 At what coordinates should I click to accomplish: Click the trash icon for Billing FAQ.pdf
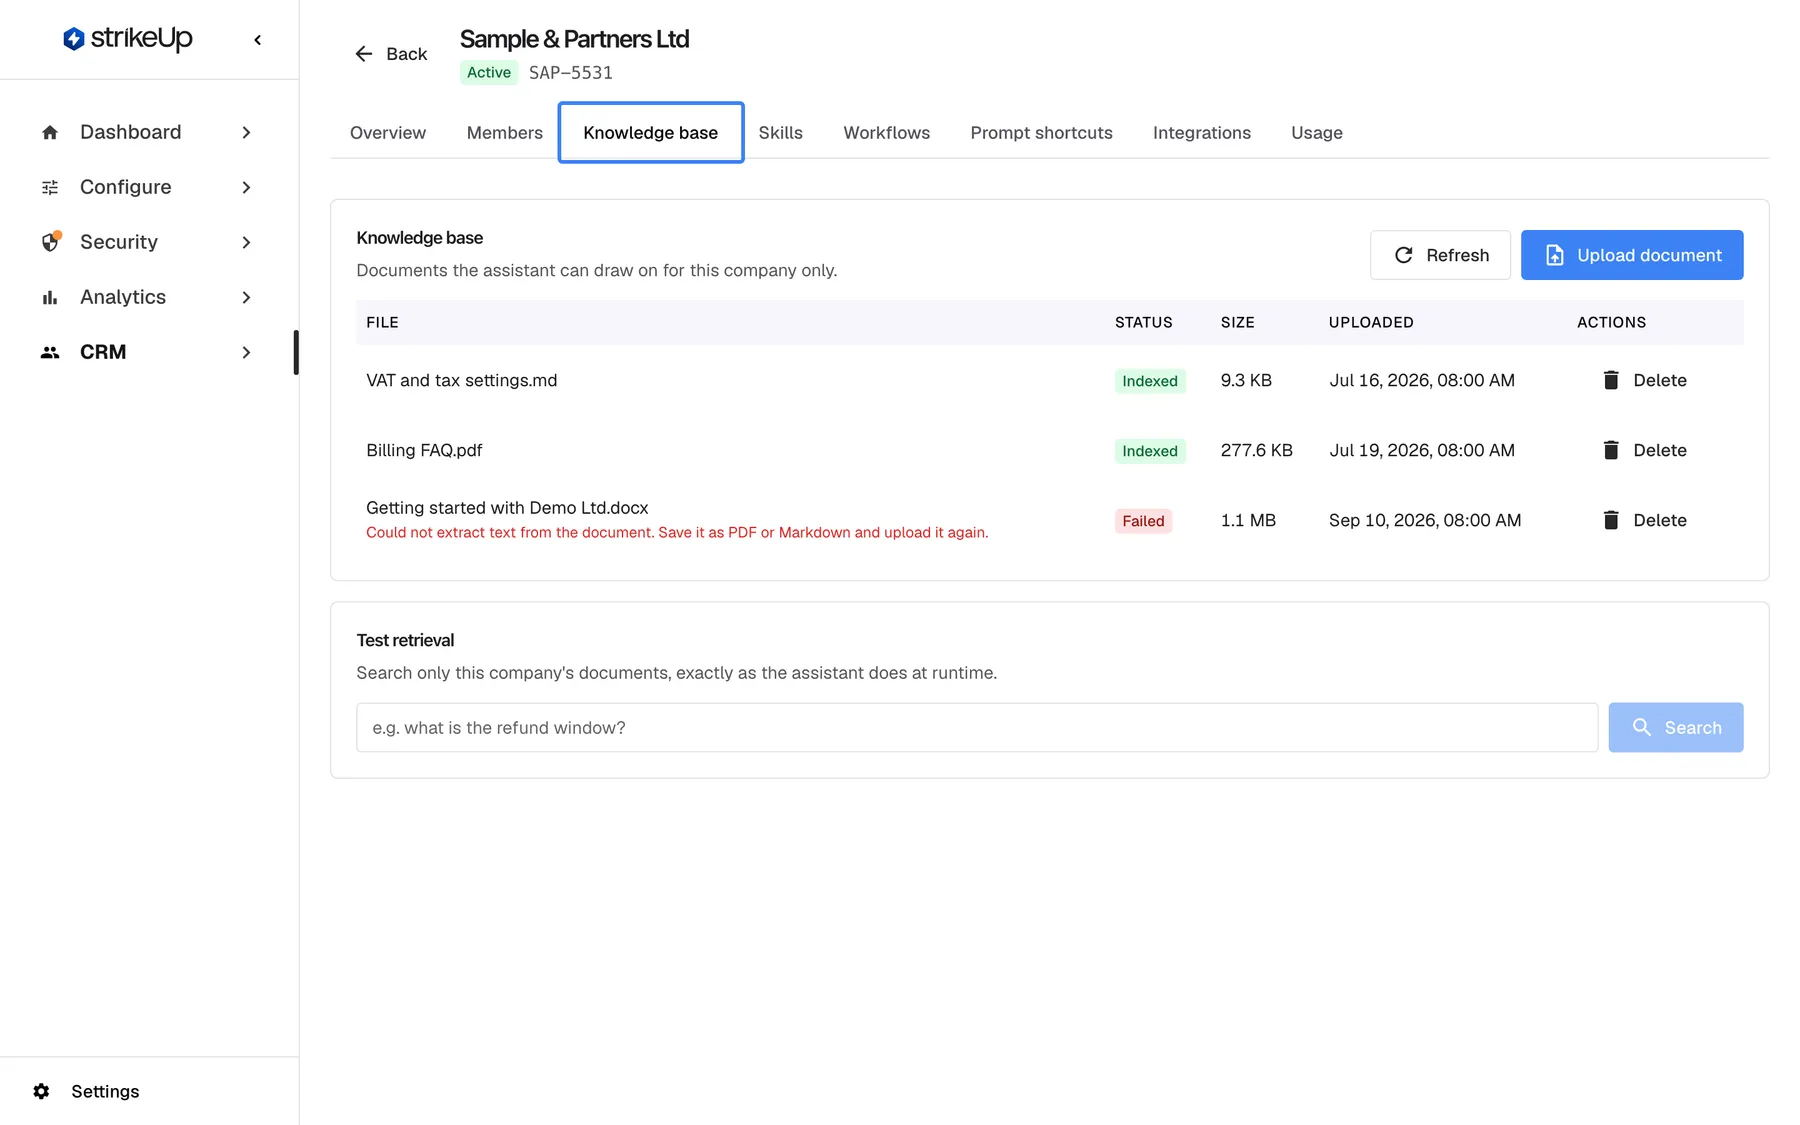tap(1611, 450)
